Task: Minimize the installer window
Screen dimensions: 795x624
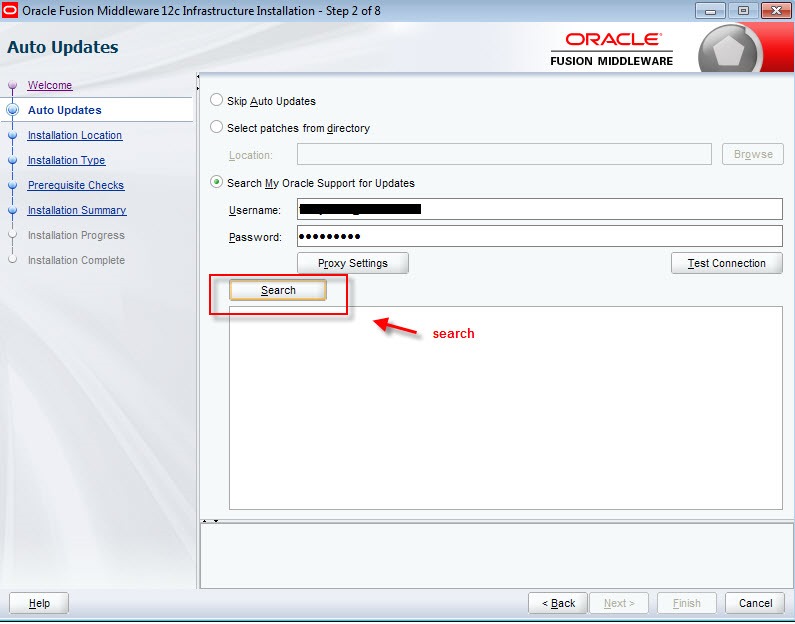Action: click(x=710, y=11)
